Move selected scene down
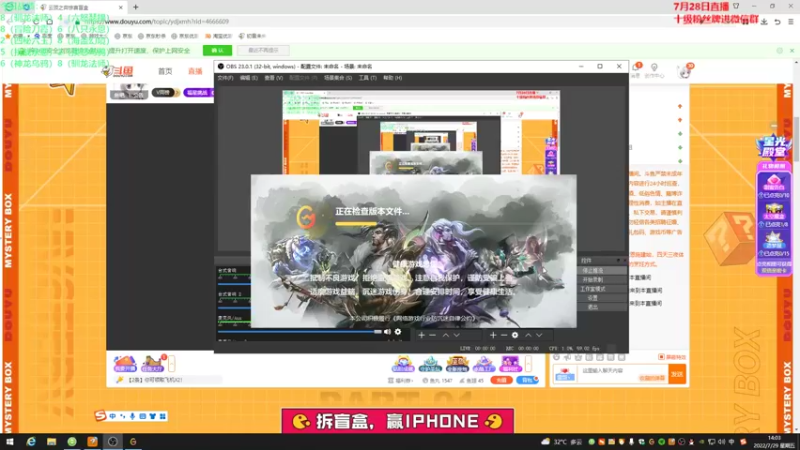Viewport: 800px width, 450px height. [x=457, y=335]
